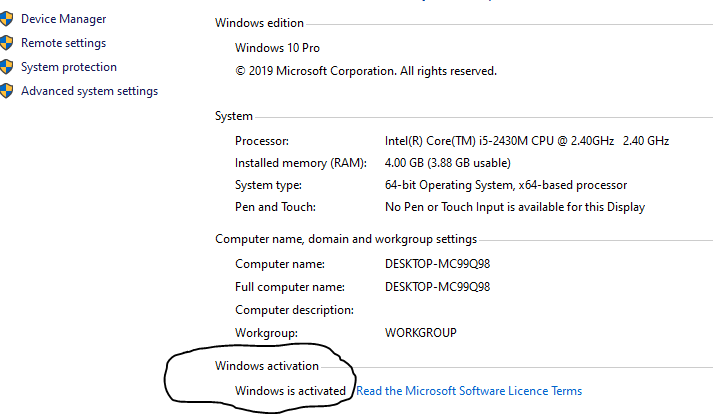Image resolution: width=713 pixels, height=414 pixels.
Task: Click the 4.00 GB installed memory value
Action: 447,163
